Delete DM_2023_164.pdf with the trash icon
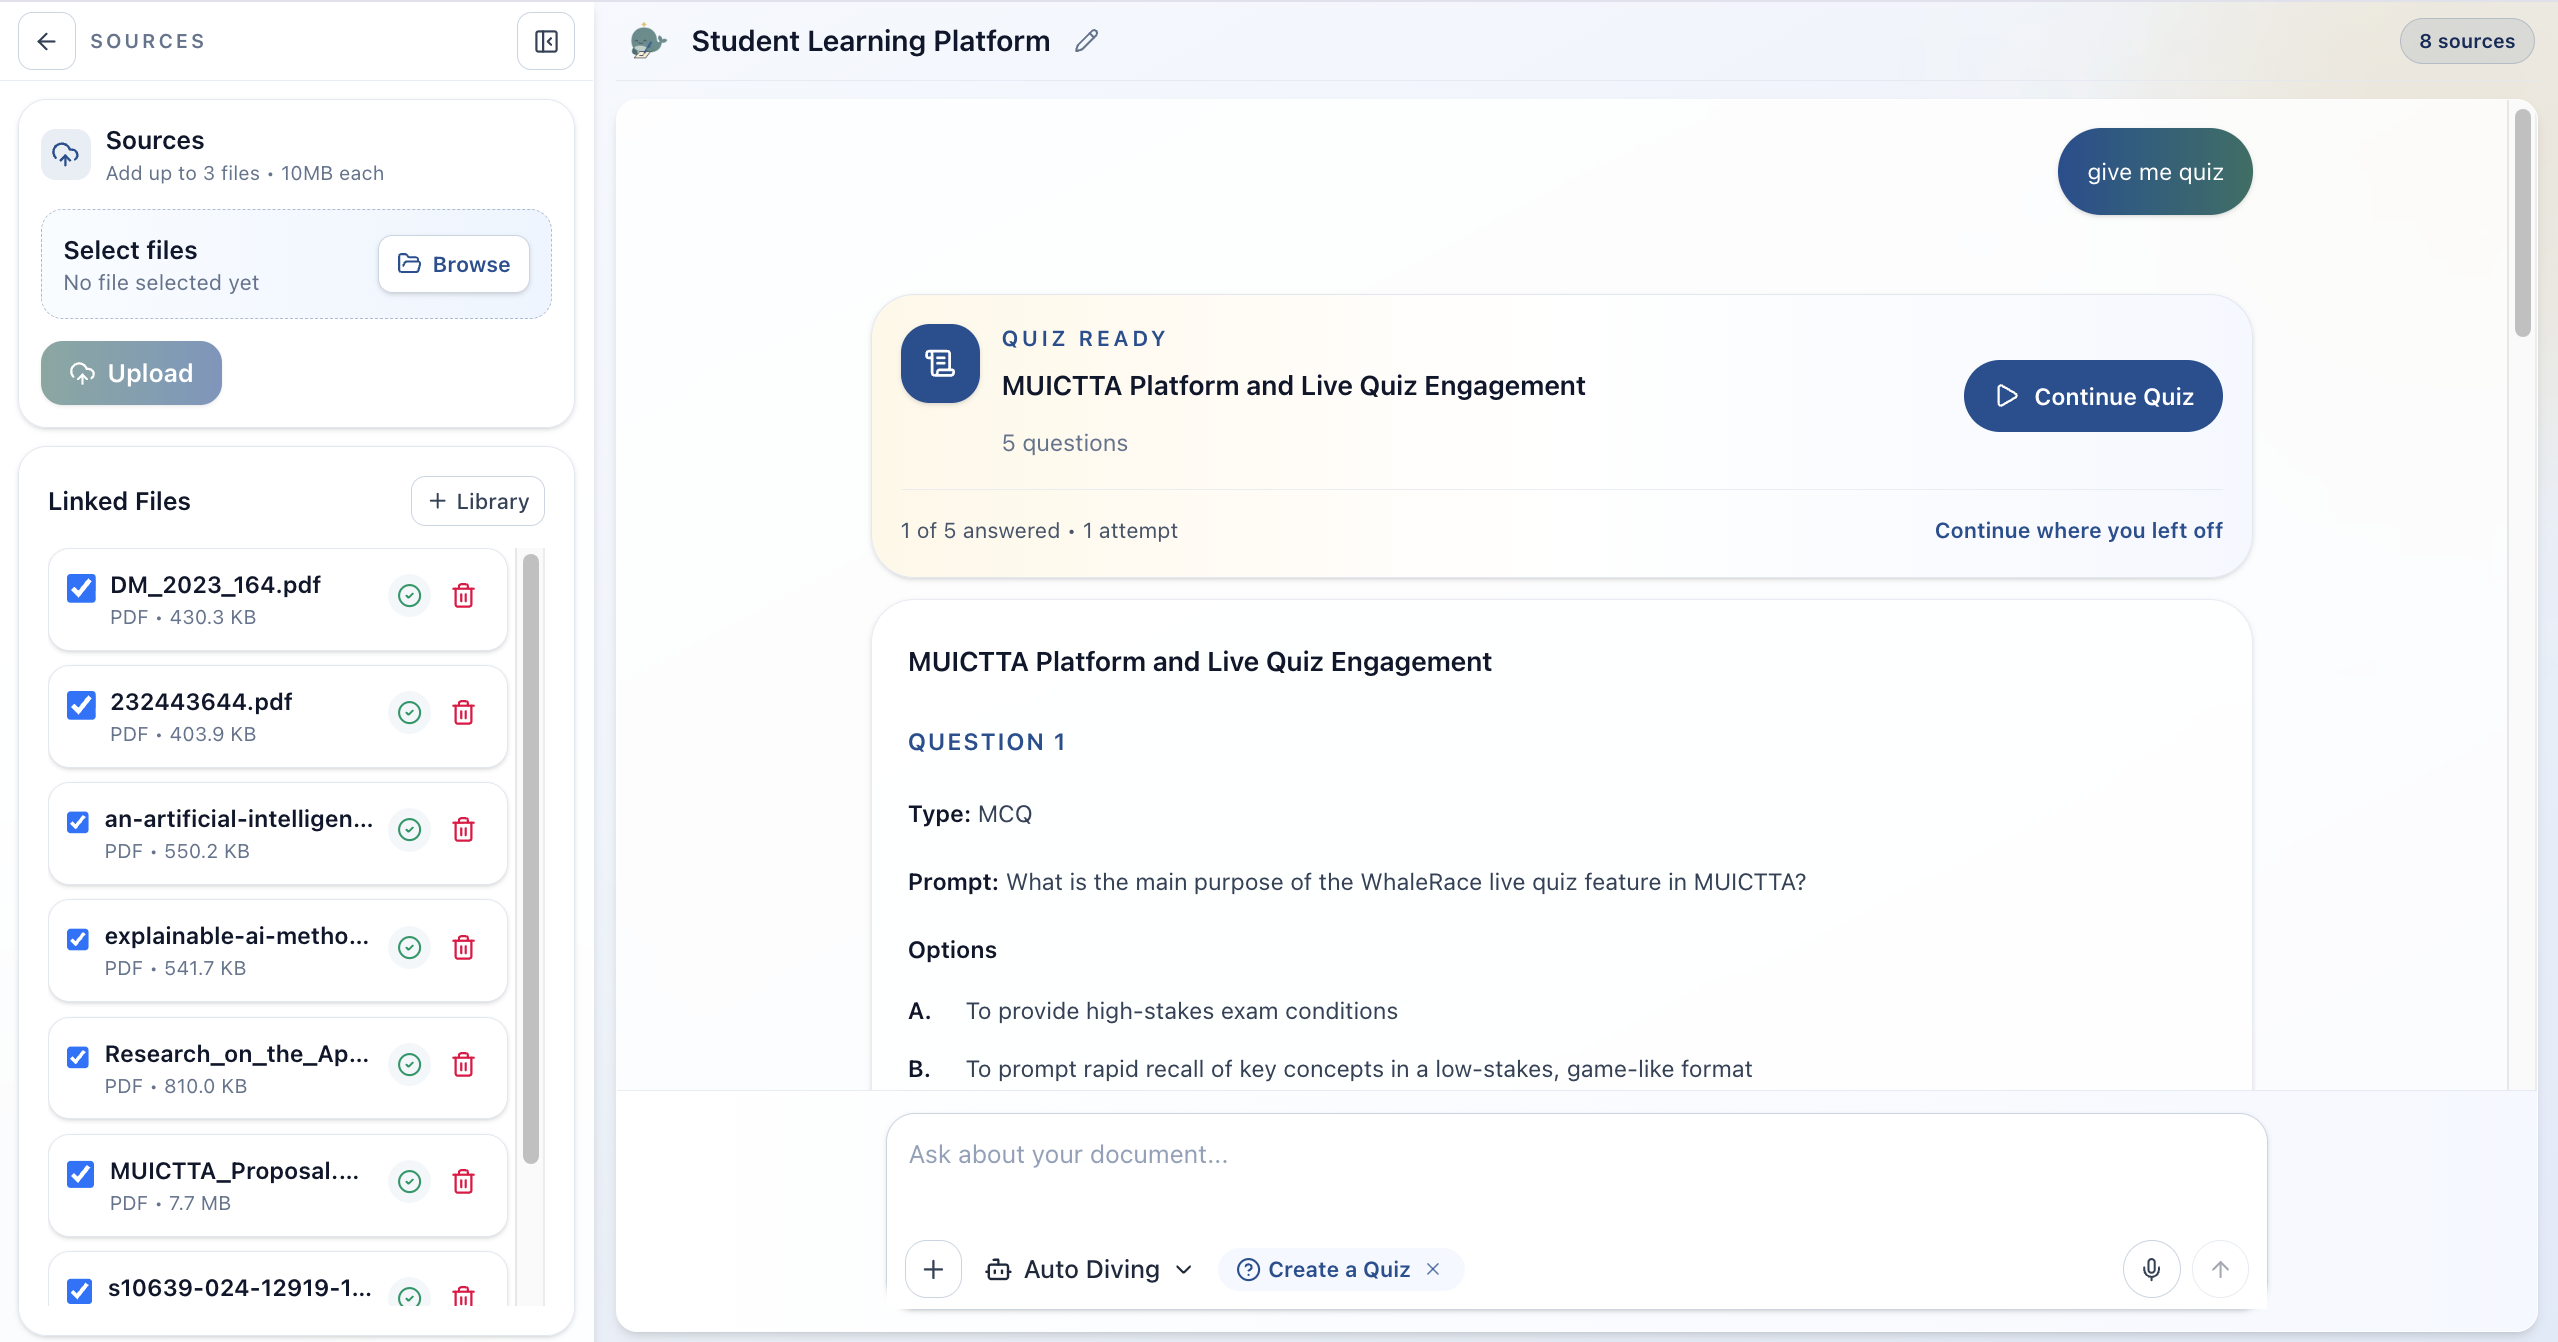 (463, 596)
